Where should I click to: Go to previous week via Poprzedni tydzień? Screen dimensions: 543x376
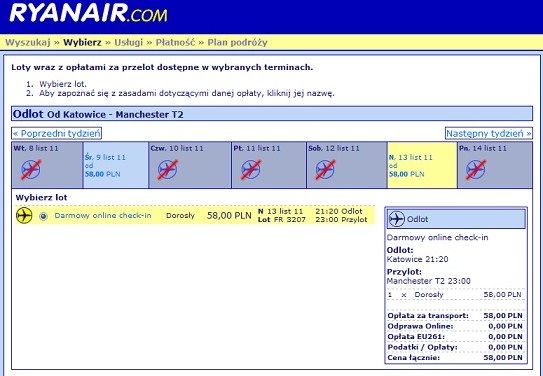56,133
